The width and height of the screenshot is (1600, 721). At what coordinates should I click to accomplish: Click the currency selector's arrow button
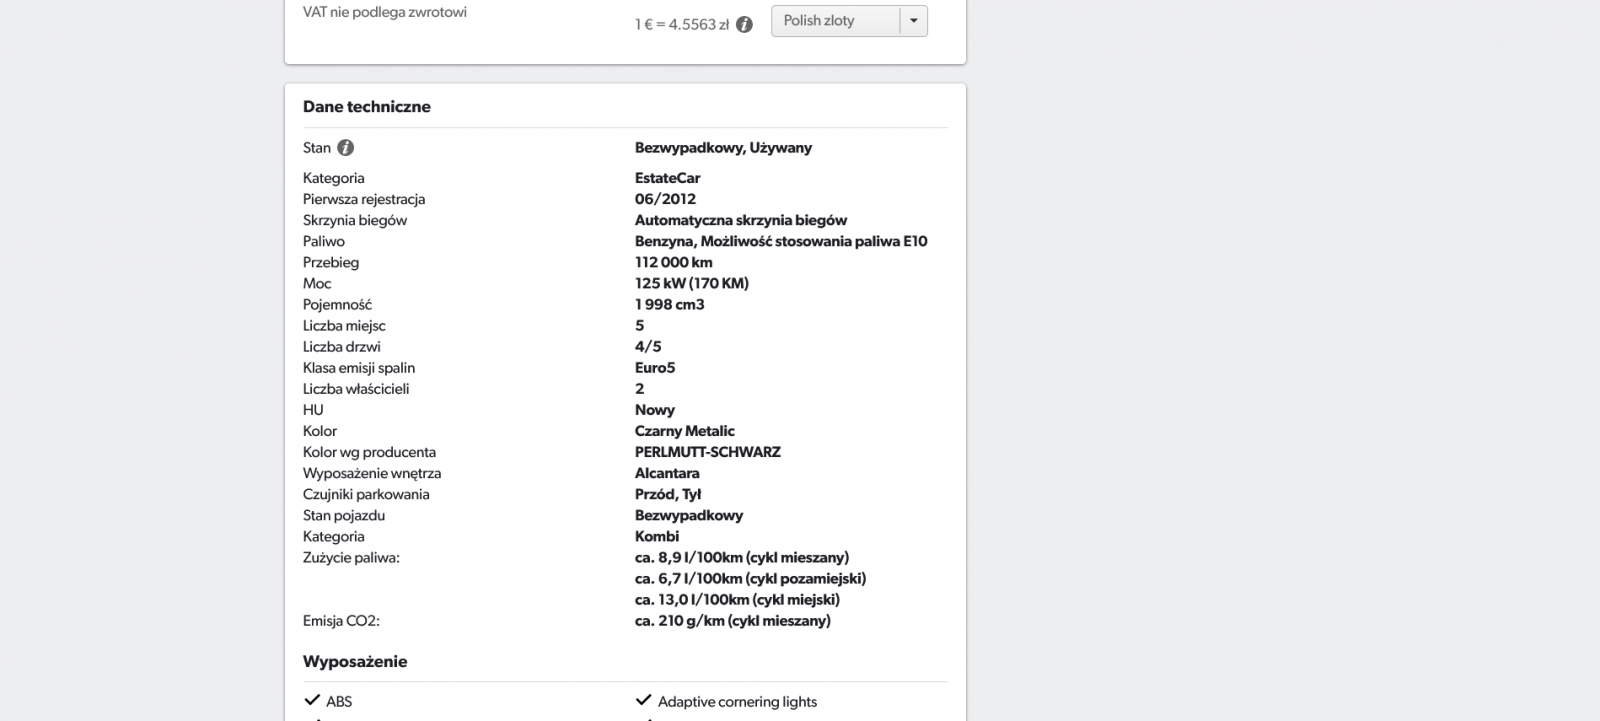913,21
